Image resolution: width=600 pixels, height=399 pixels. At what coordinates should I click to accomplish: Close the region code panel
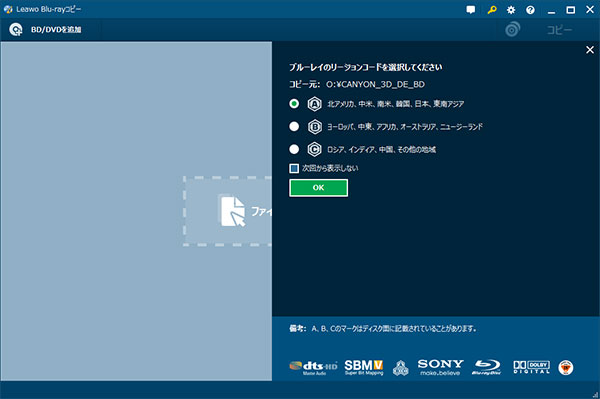tap(590, 50)
